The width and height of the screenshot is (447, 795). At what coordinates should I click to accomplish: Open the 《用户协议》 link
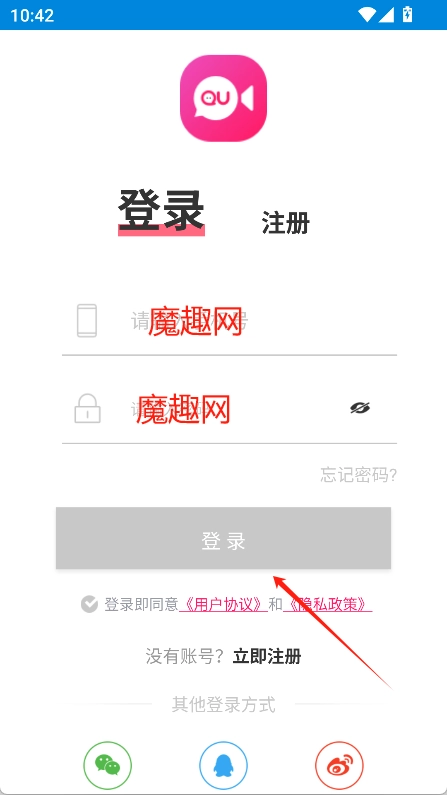coord(224,604)
